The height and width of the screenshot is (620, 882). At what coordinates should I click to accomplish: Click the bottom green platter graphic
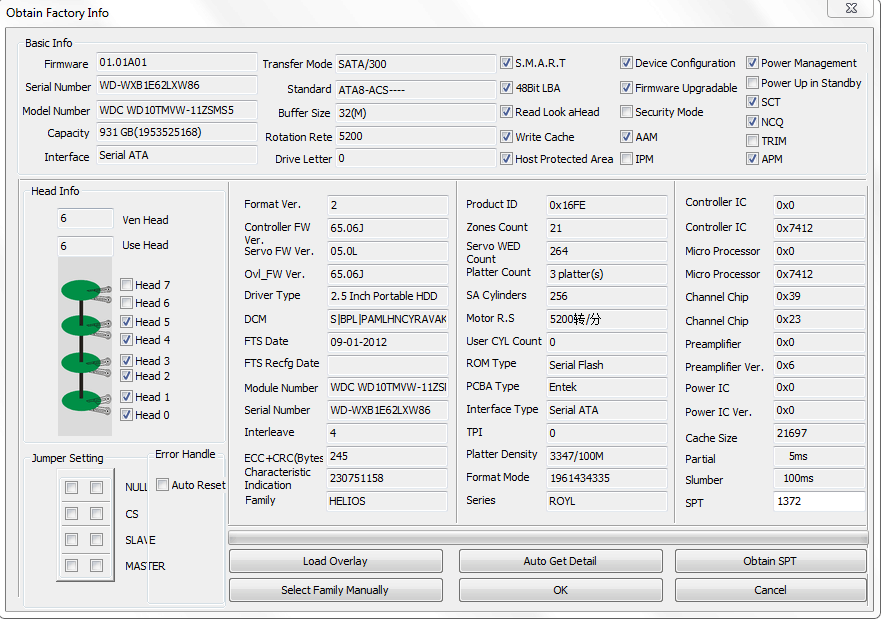81,401
